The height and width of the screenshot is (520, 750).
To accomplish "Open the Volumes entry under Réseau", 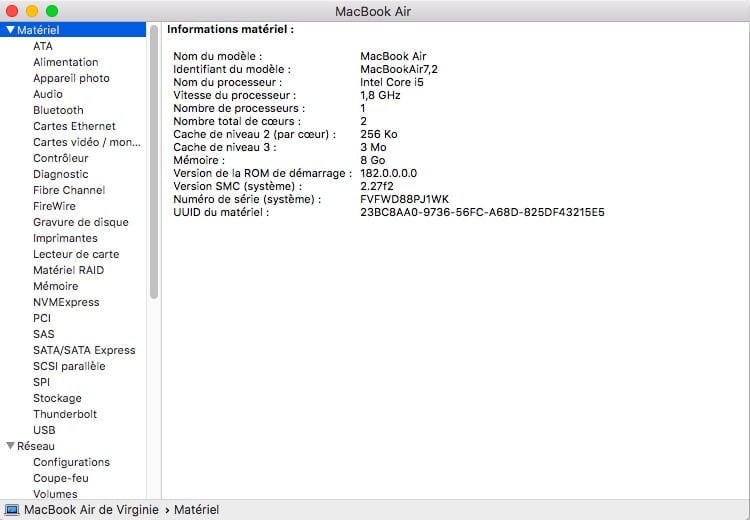I will point(55,494).
